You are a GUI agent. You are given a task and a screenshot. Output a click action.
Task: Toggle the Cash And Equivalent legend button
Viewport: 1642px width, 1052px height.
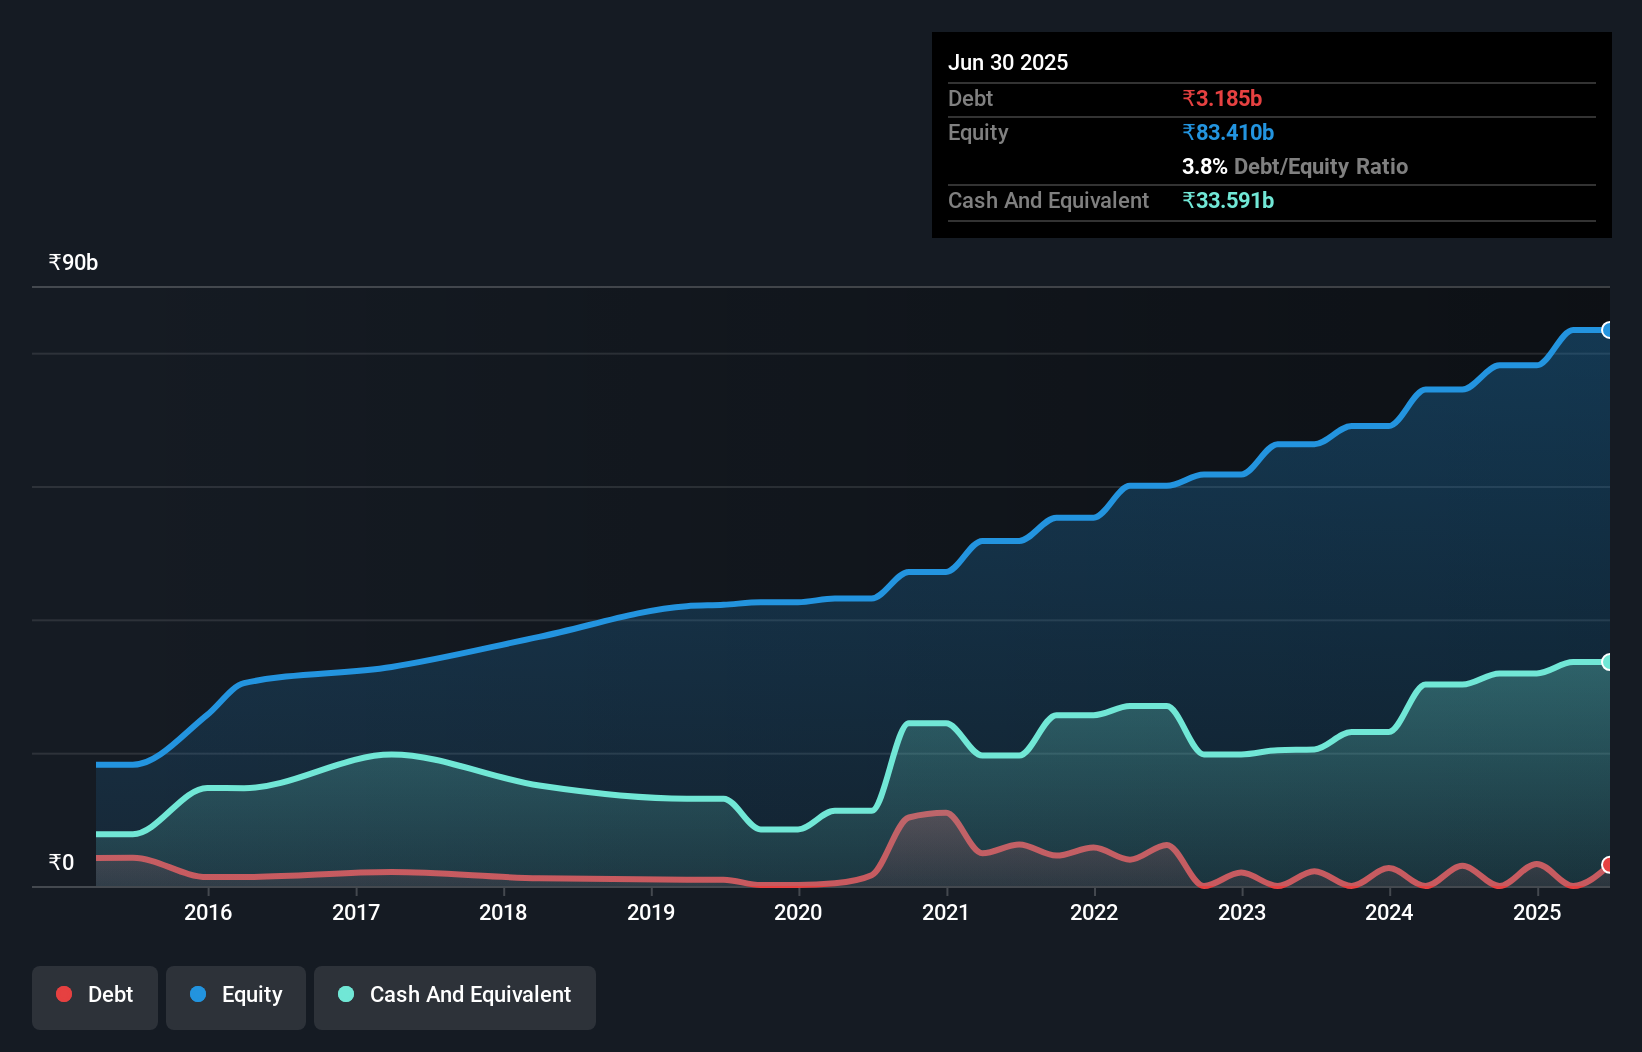[455, 997]
